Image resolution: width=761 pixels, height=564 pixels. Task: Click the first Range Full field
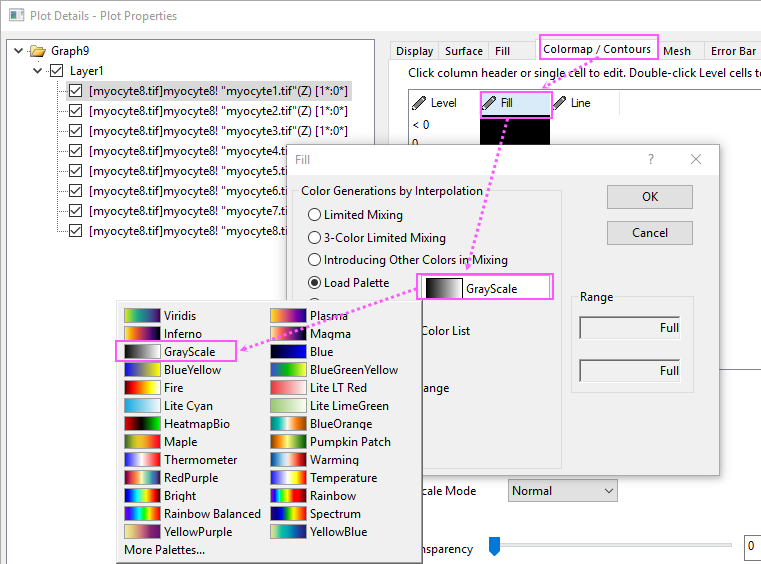click(629, 328)
